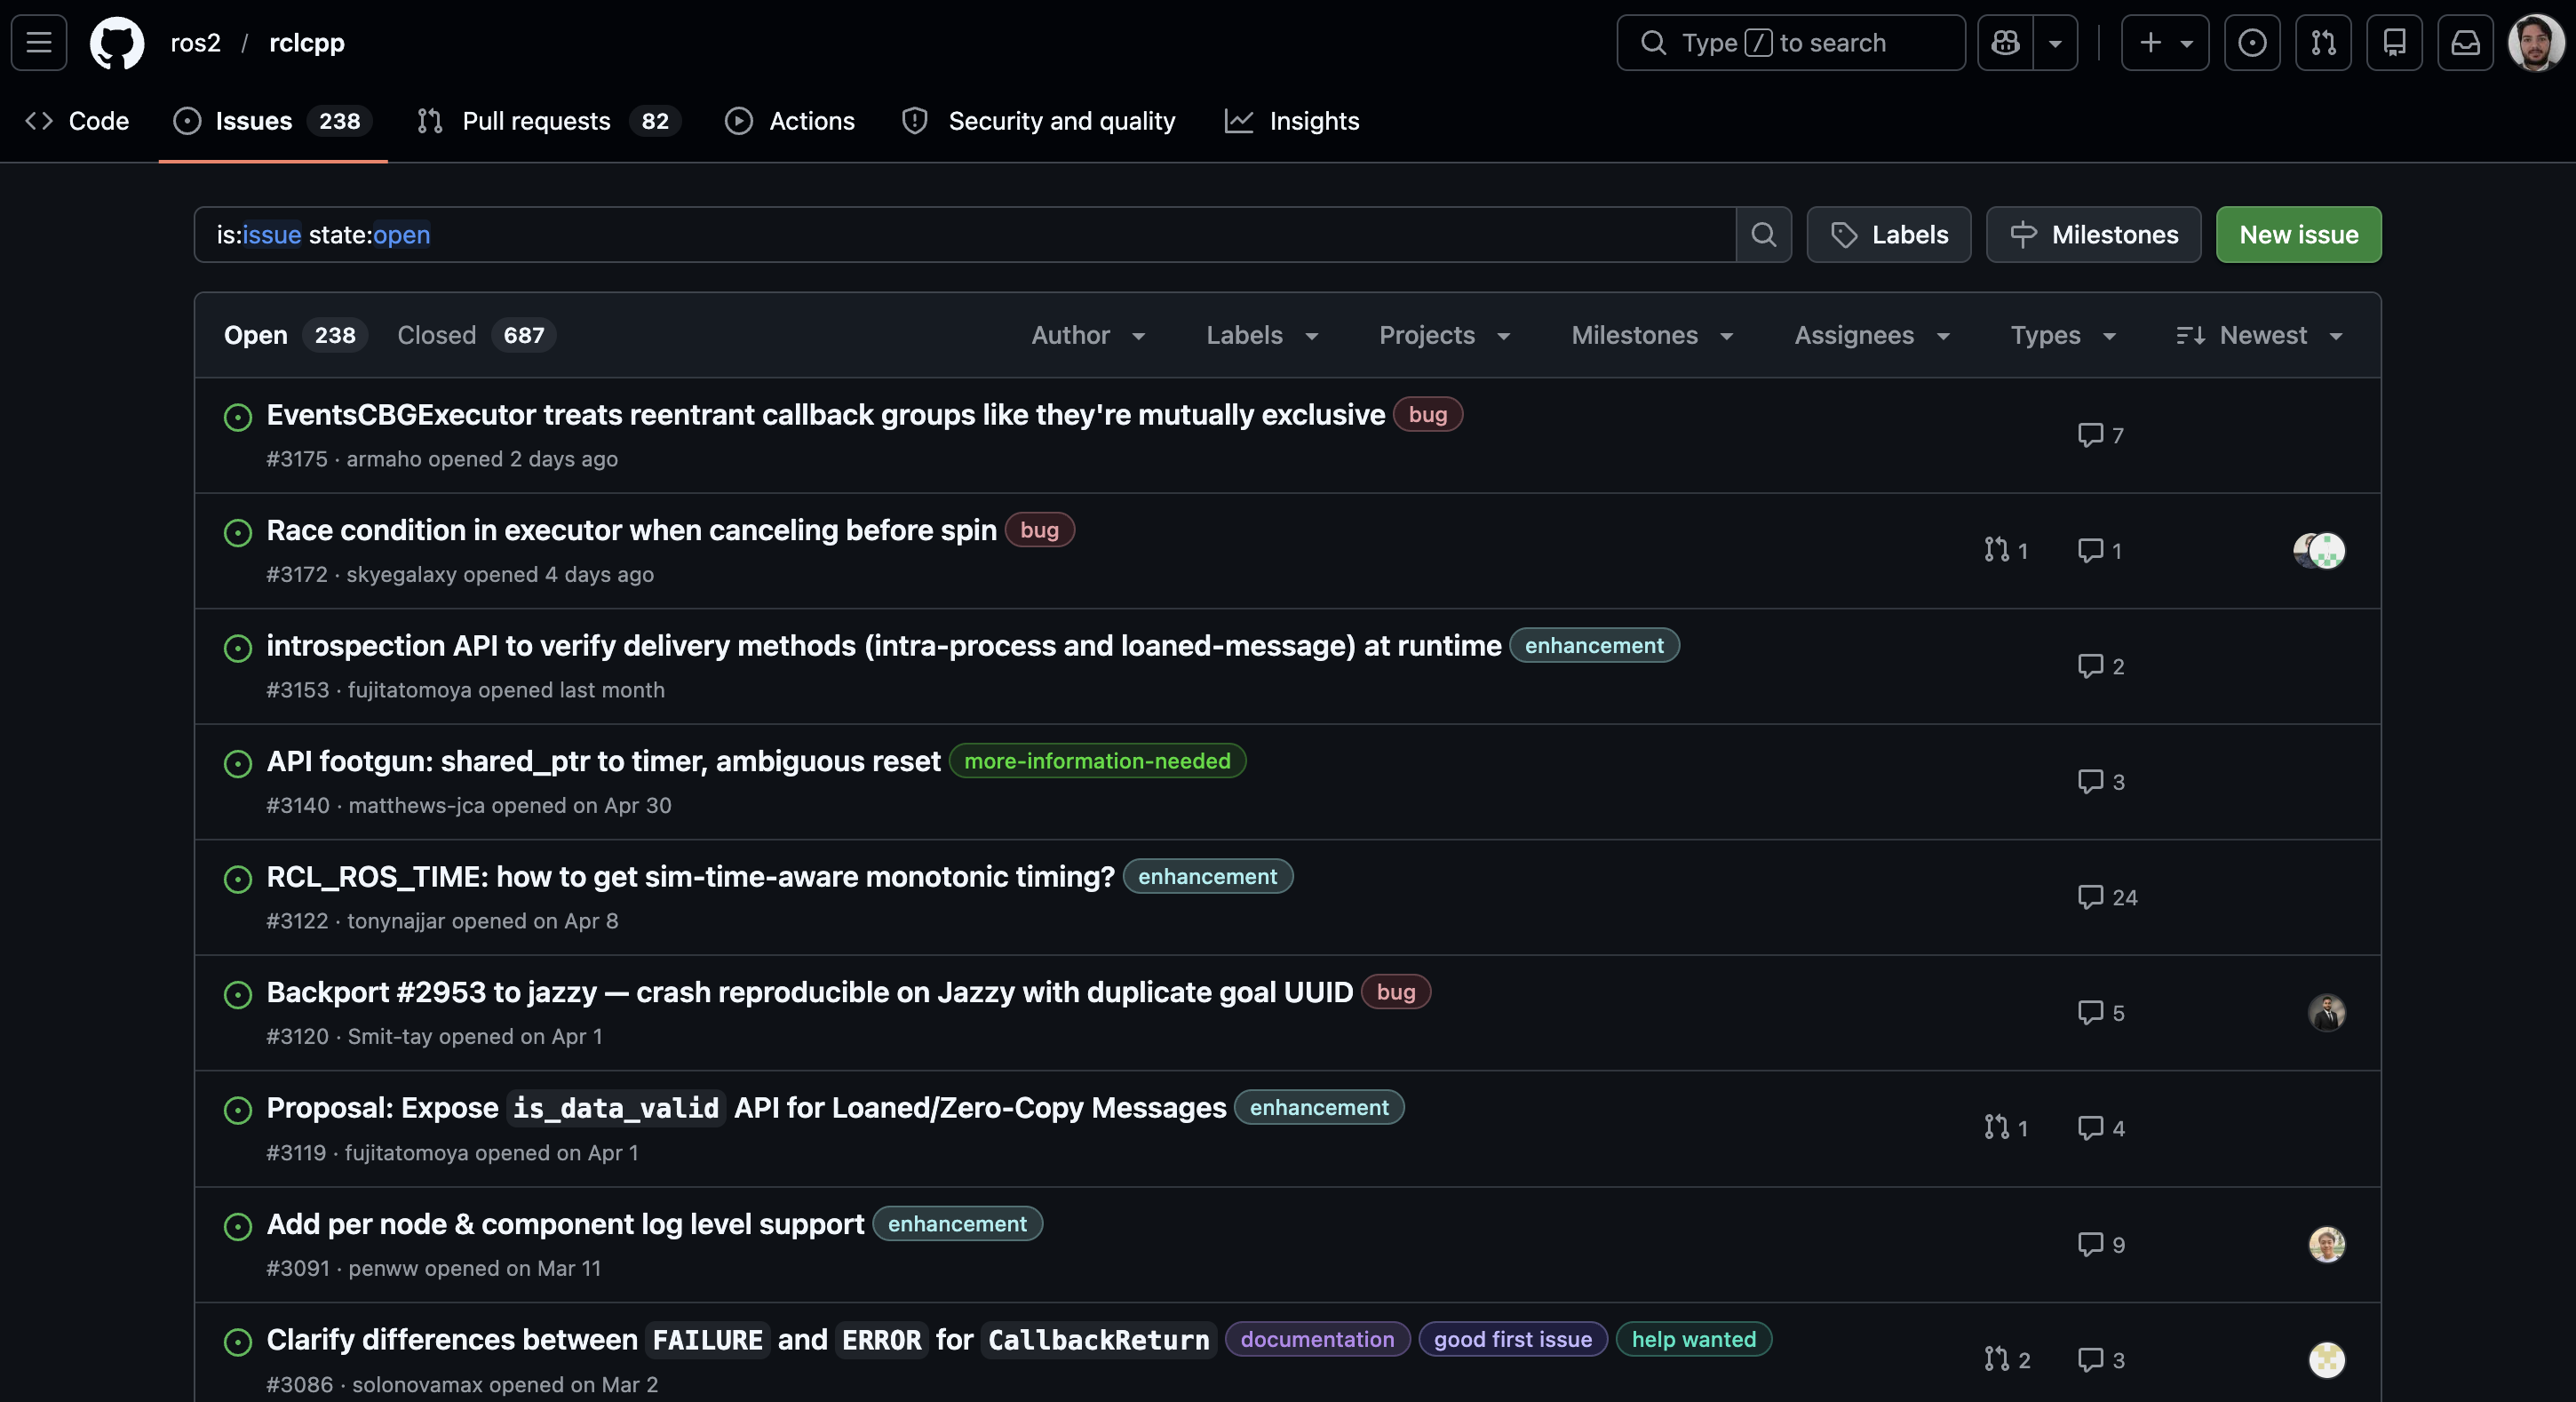Click assignee avatars on issue #3172
This screenshot has height=1402, width=2576.
click(2319, 550)
